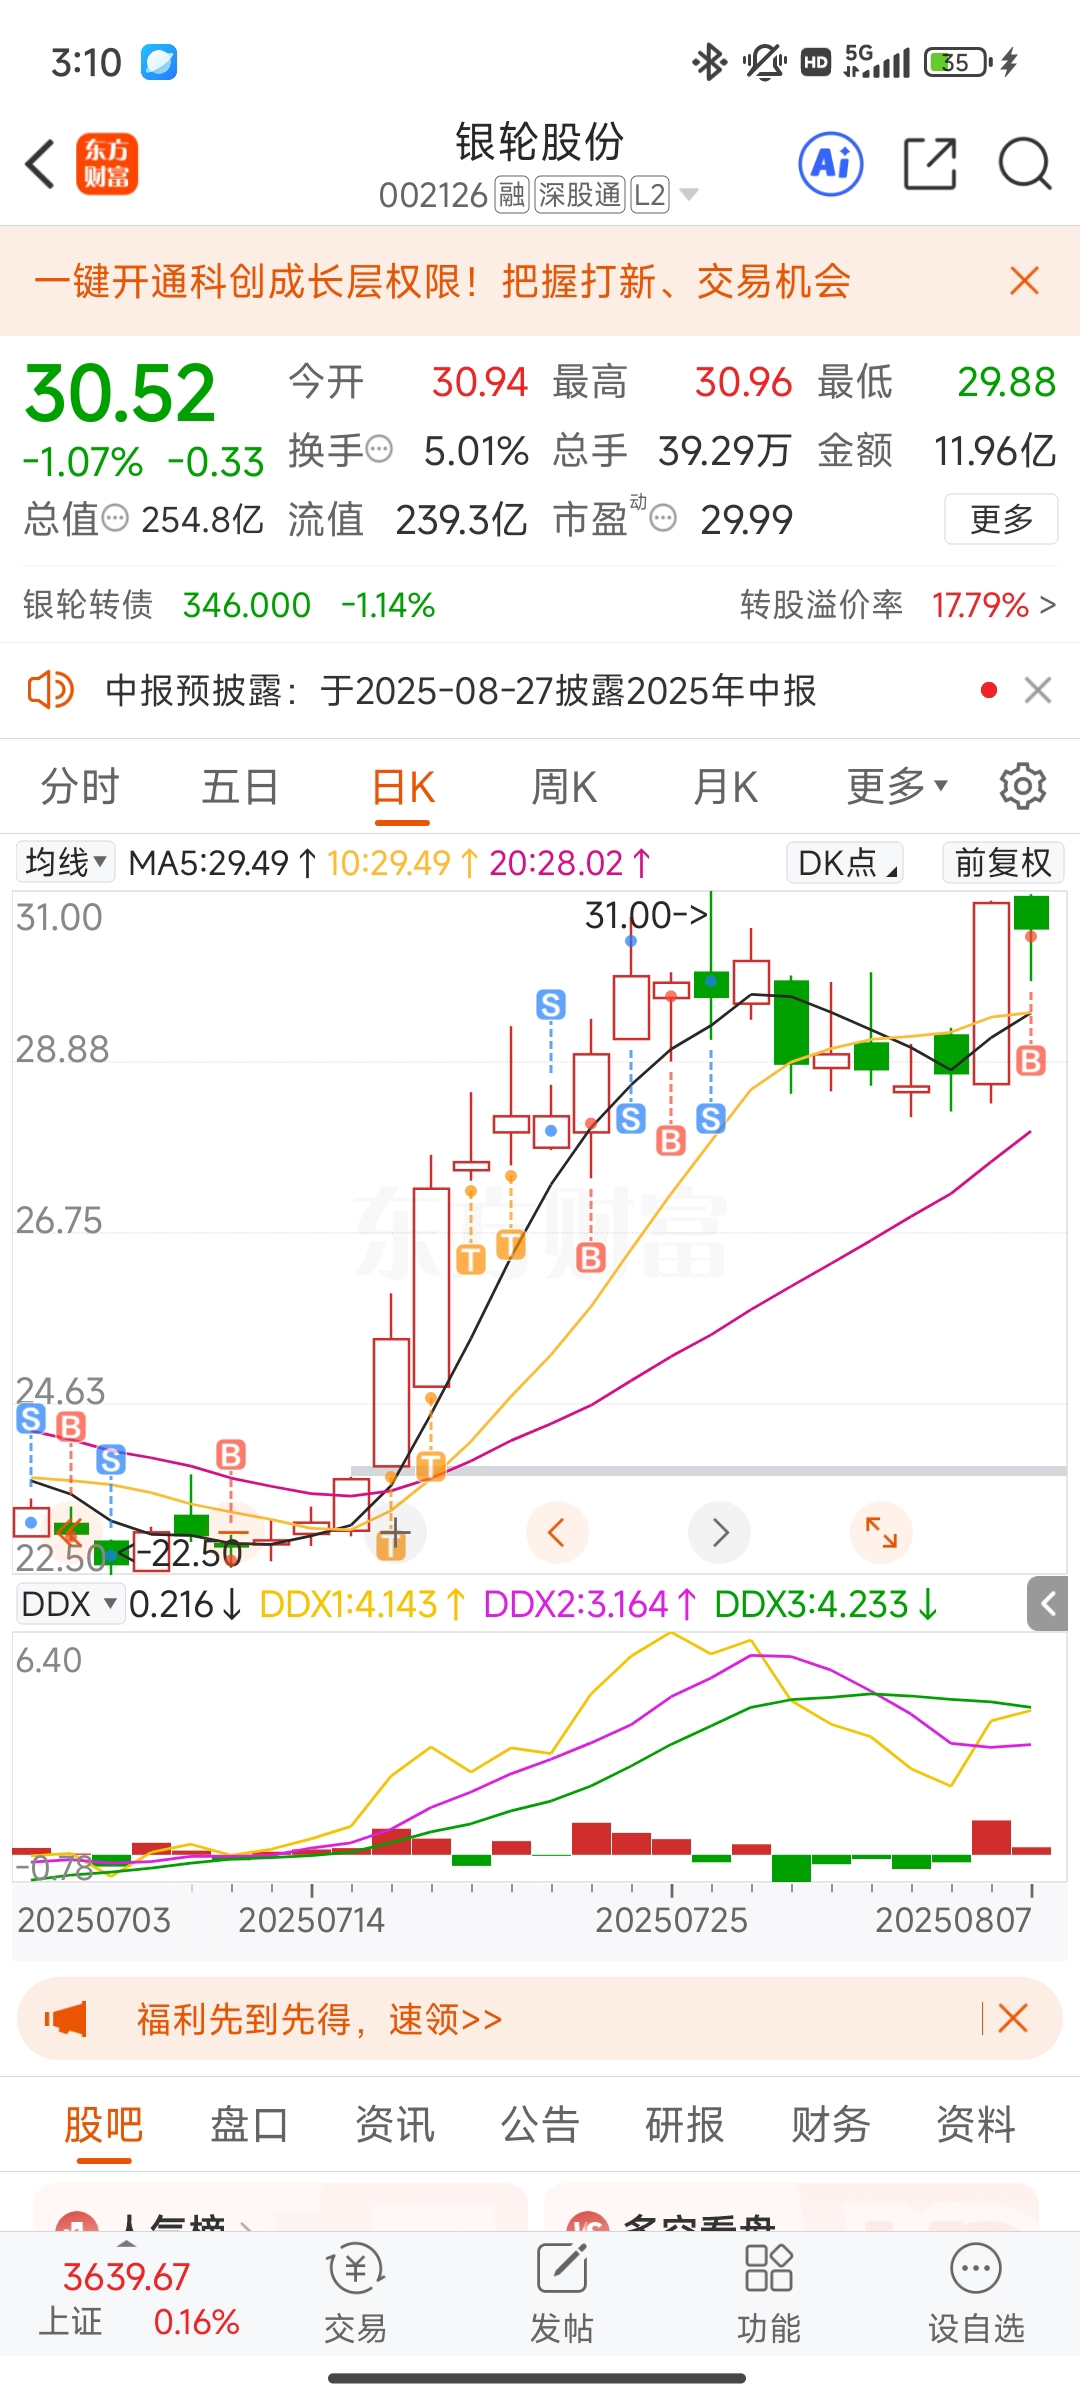Open the 融 margin tag

click(511, 194)
